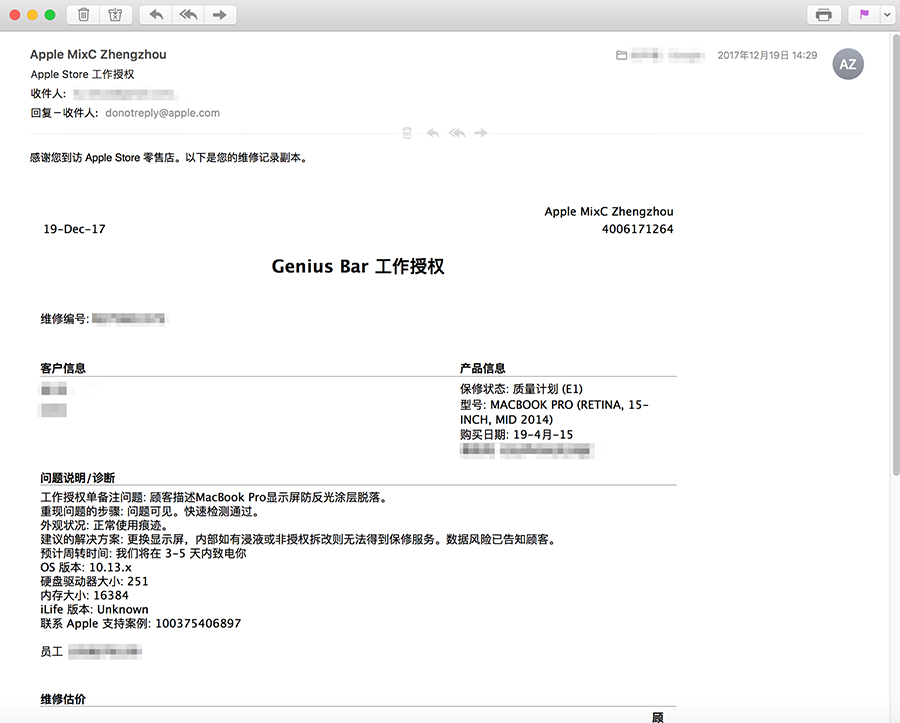Click the AZ sender avatar

click(x=848, y=64)
